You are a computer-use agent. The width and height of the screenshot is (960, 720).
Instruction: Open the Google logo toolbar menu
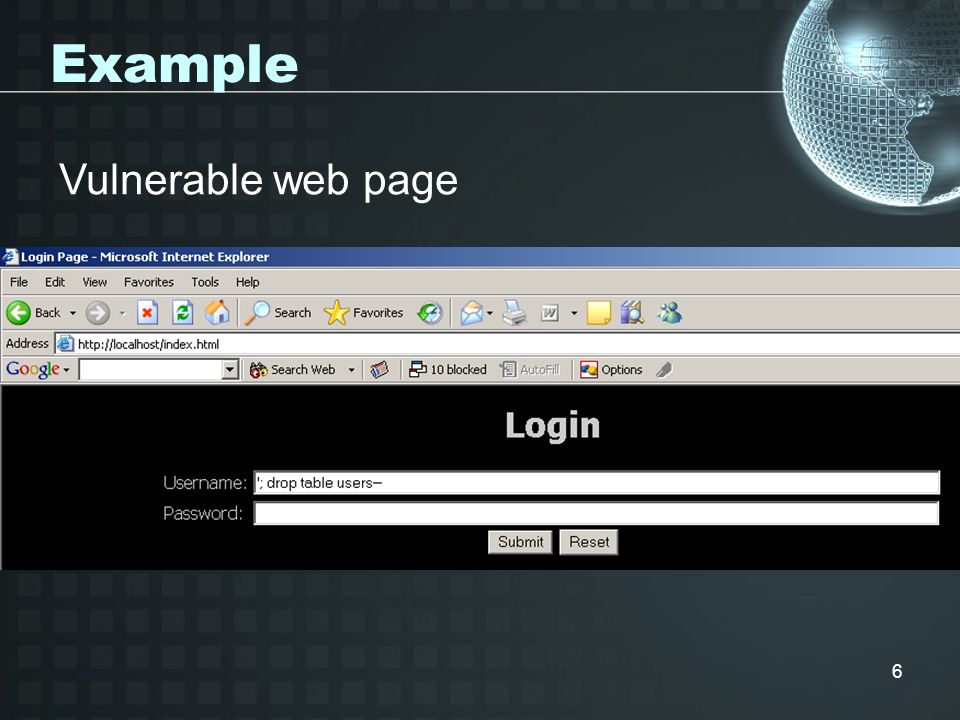[x=37, y=369]
